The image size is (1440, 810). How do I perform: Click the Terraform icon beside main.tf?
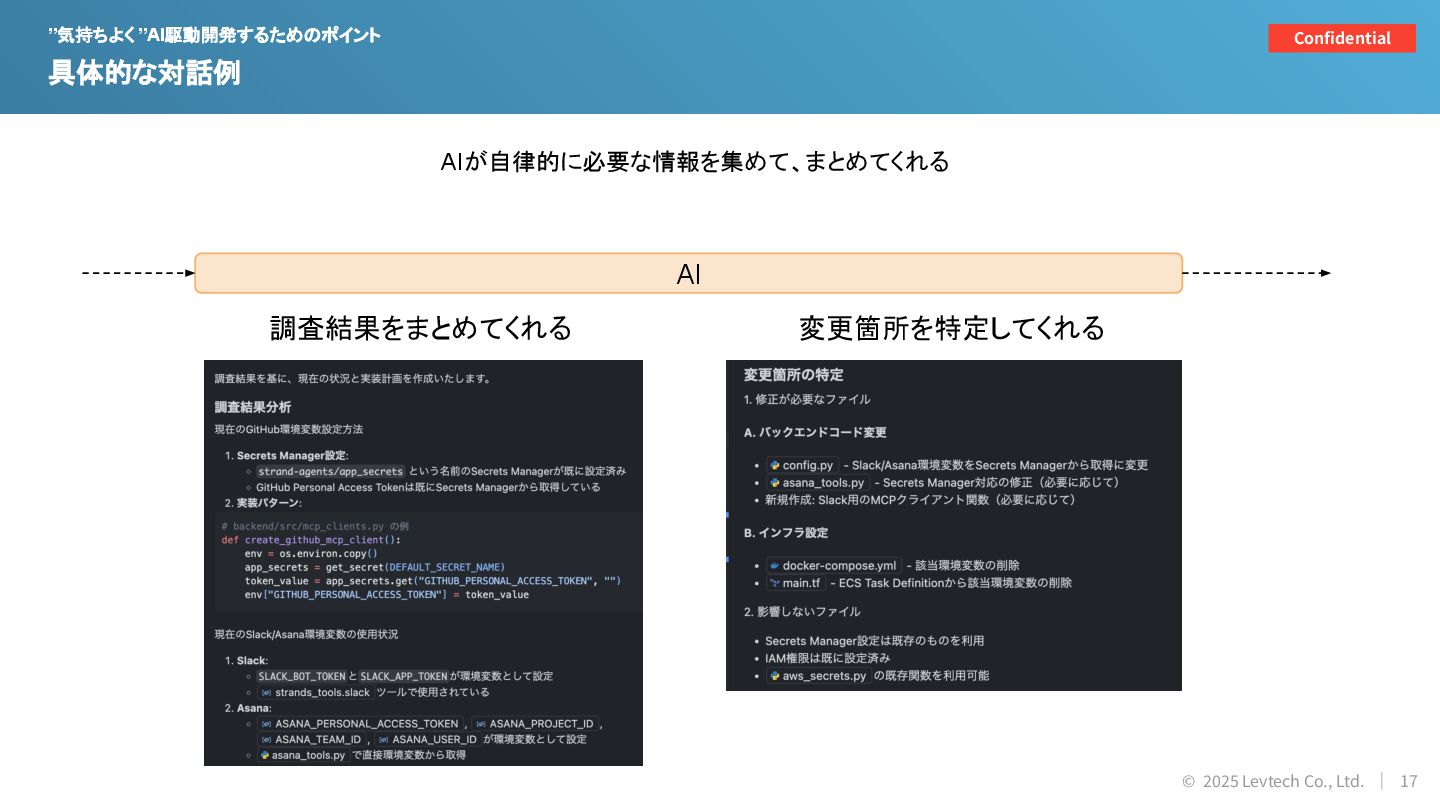[774, 582]
